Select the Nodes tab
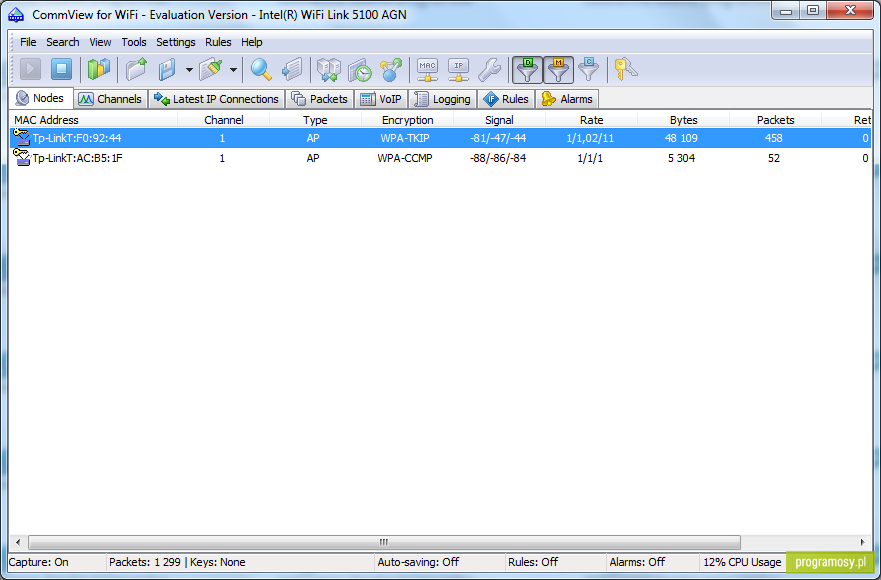The image size is (881, 580). click(x=40, y=98)
